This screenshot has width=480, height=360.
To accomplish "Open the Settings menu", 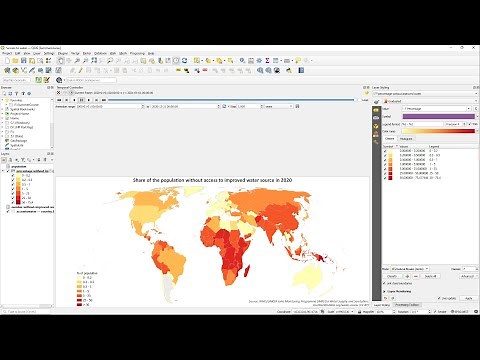I will 49,53.
